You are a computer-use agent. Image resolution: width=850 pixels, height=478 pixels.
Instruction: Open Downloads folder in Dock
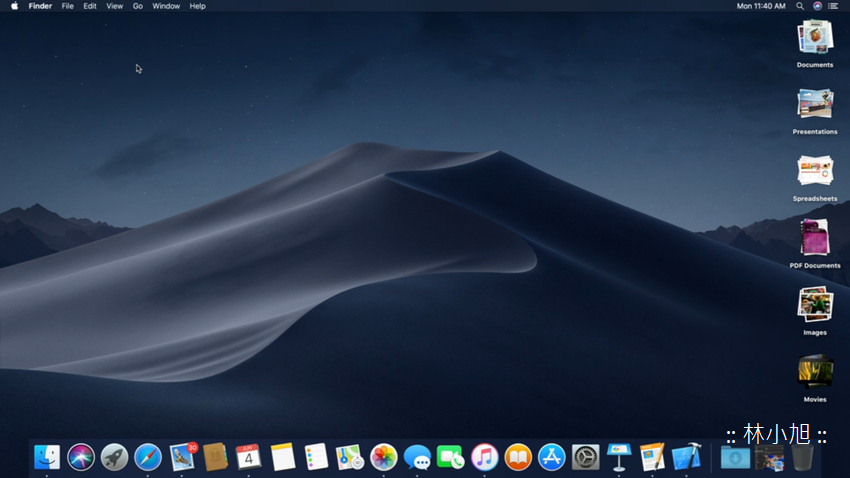(736, 458)
